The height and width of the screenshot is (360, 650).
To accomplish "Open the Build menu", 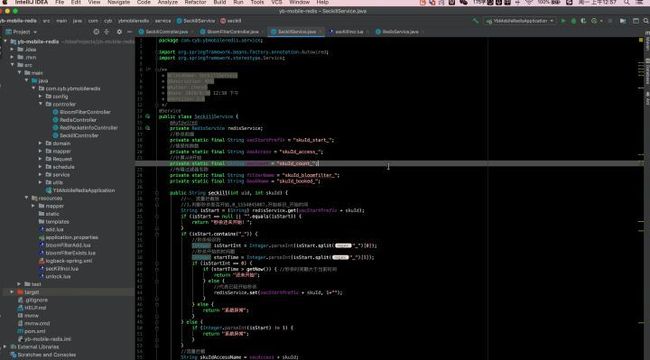I will coord(220,2).
